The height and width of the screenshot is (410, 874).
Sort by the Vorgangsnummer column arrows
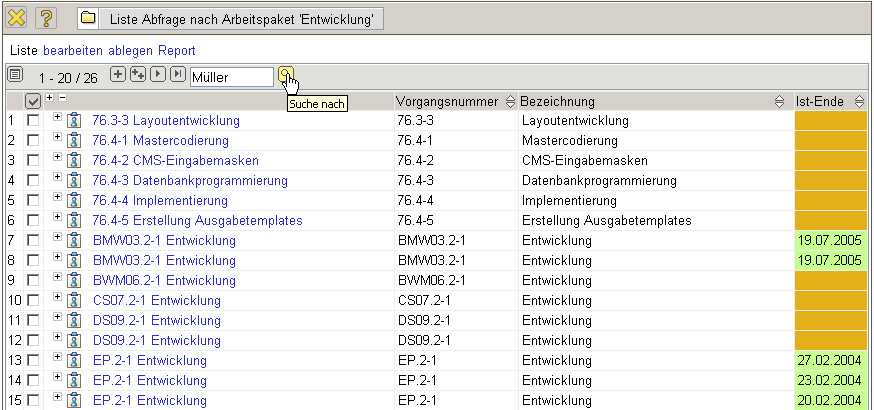coord(510,101)
